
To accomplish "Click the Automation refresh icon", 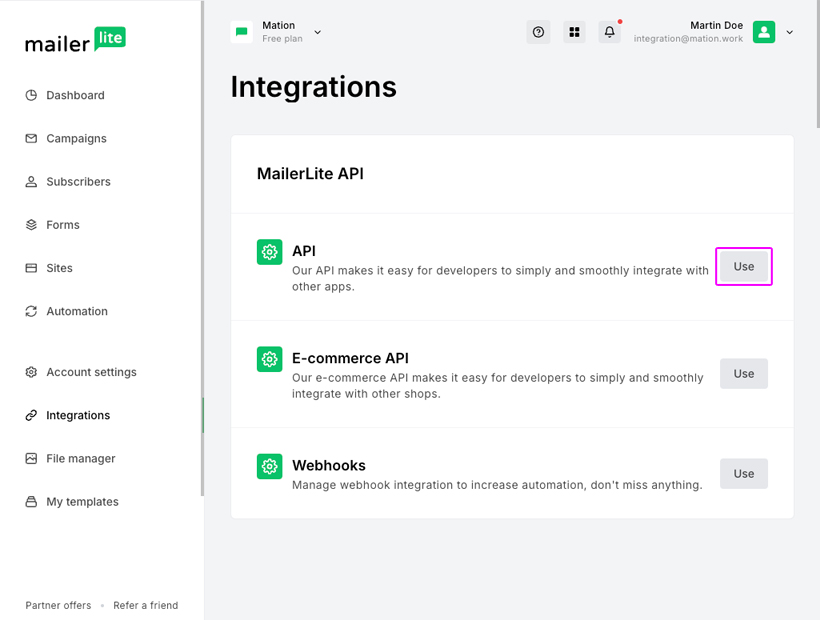I will pyautogui.click(x=31, y=311).
